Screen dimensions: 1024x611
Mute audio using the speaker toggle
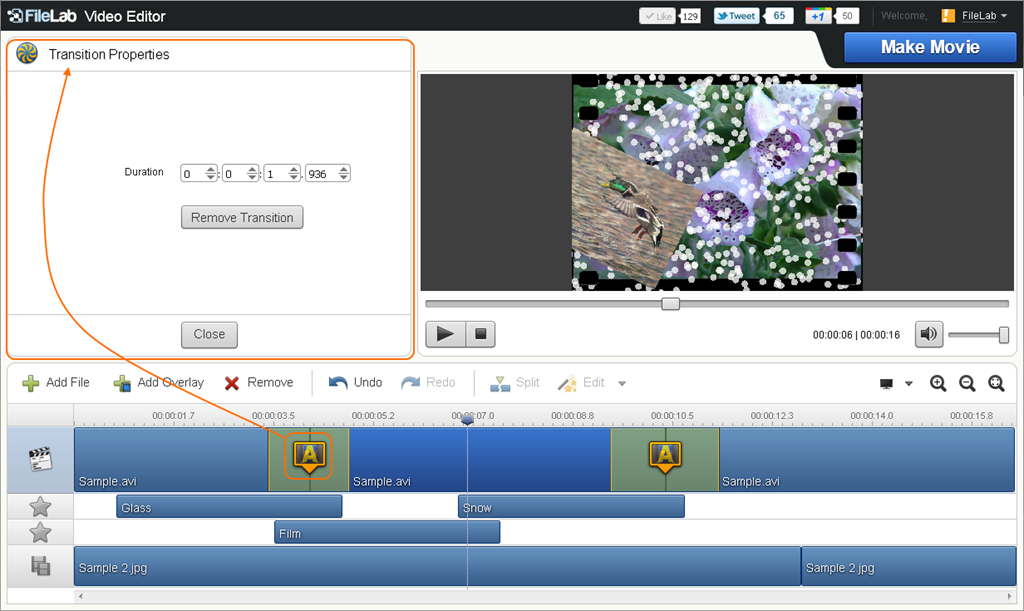pos(928,334)
